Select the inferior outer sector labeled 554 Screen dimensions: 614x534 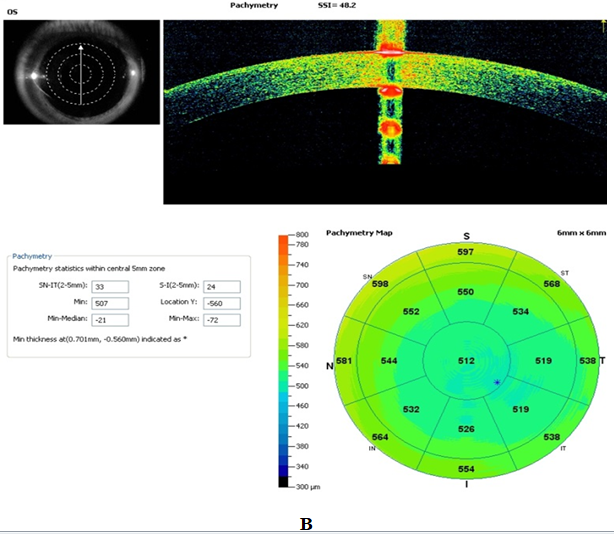pyautogui.click(x=465, y=469)
